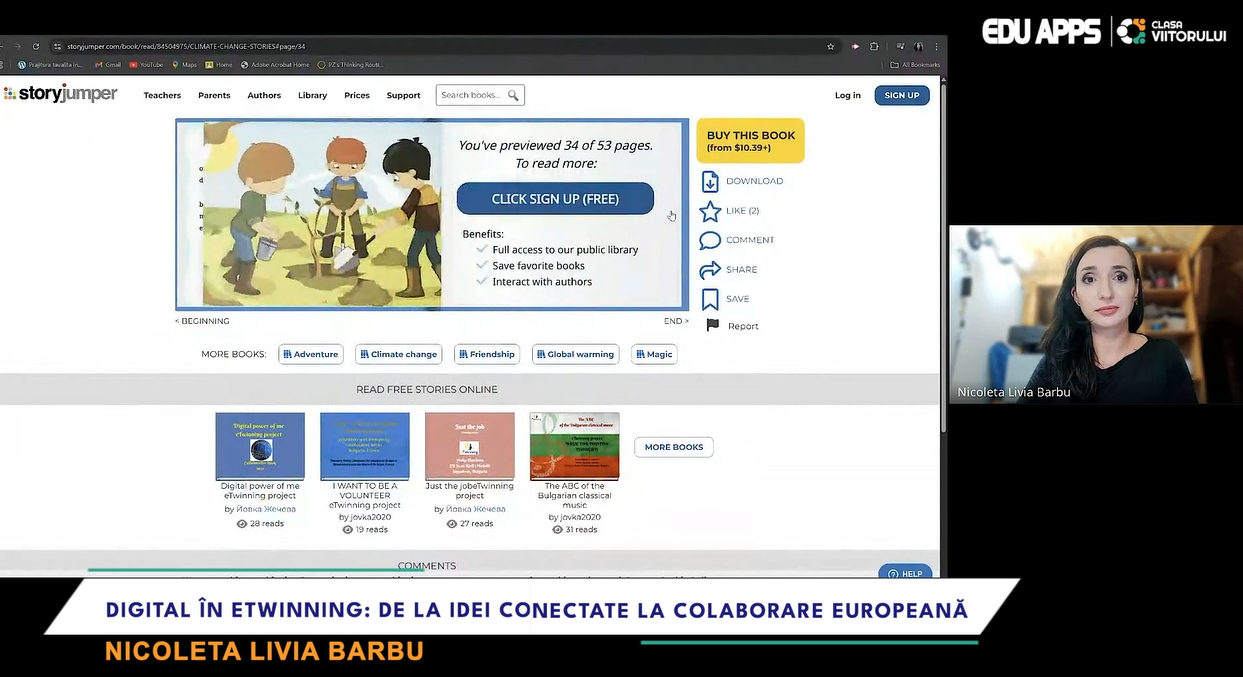Viewport: 1243px width, 677px height.
Task: Click the StoryJumper logo
Action: coord(60,94)
